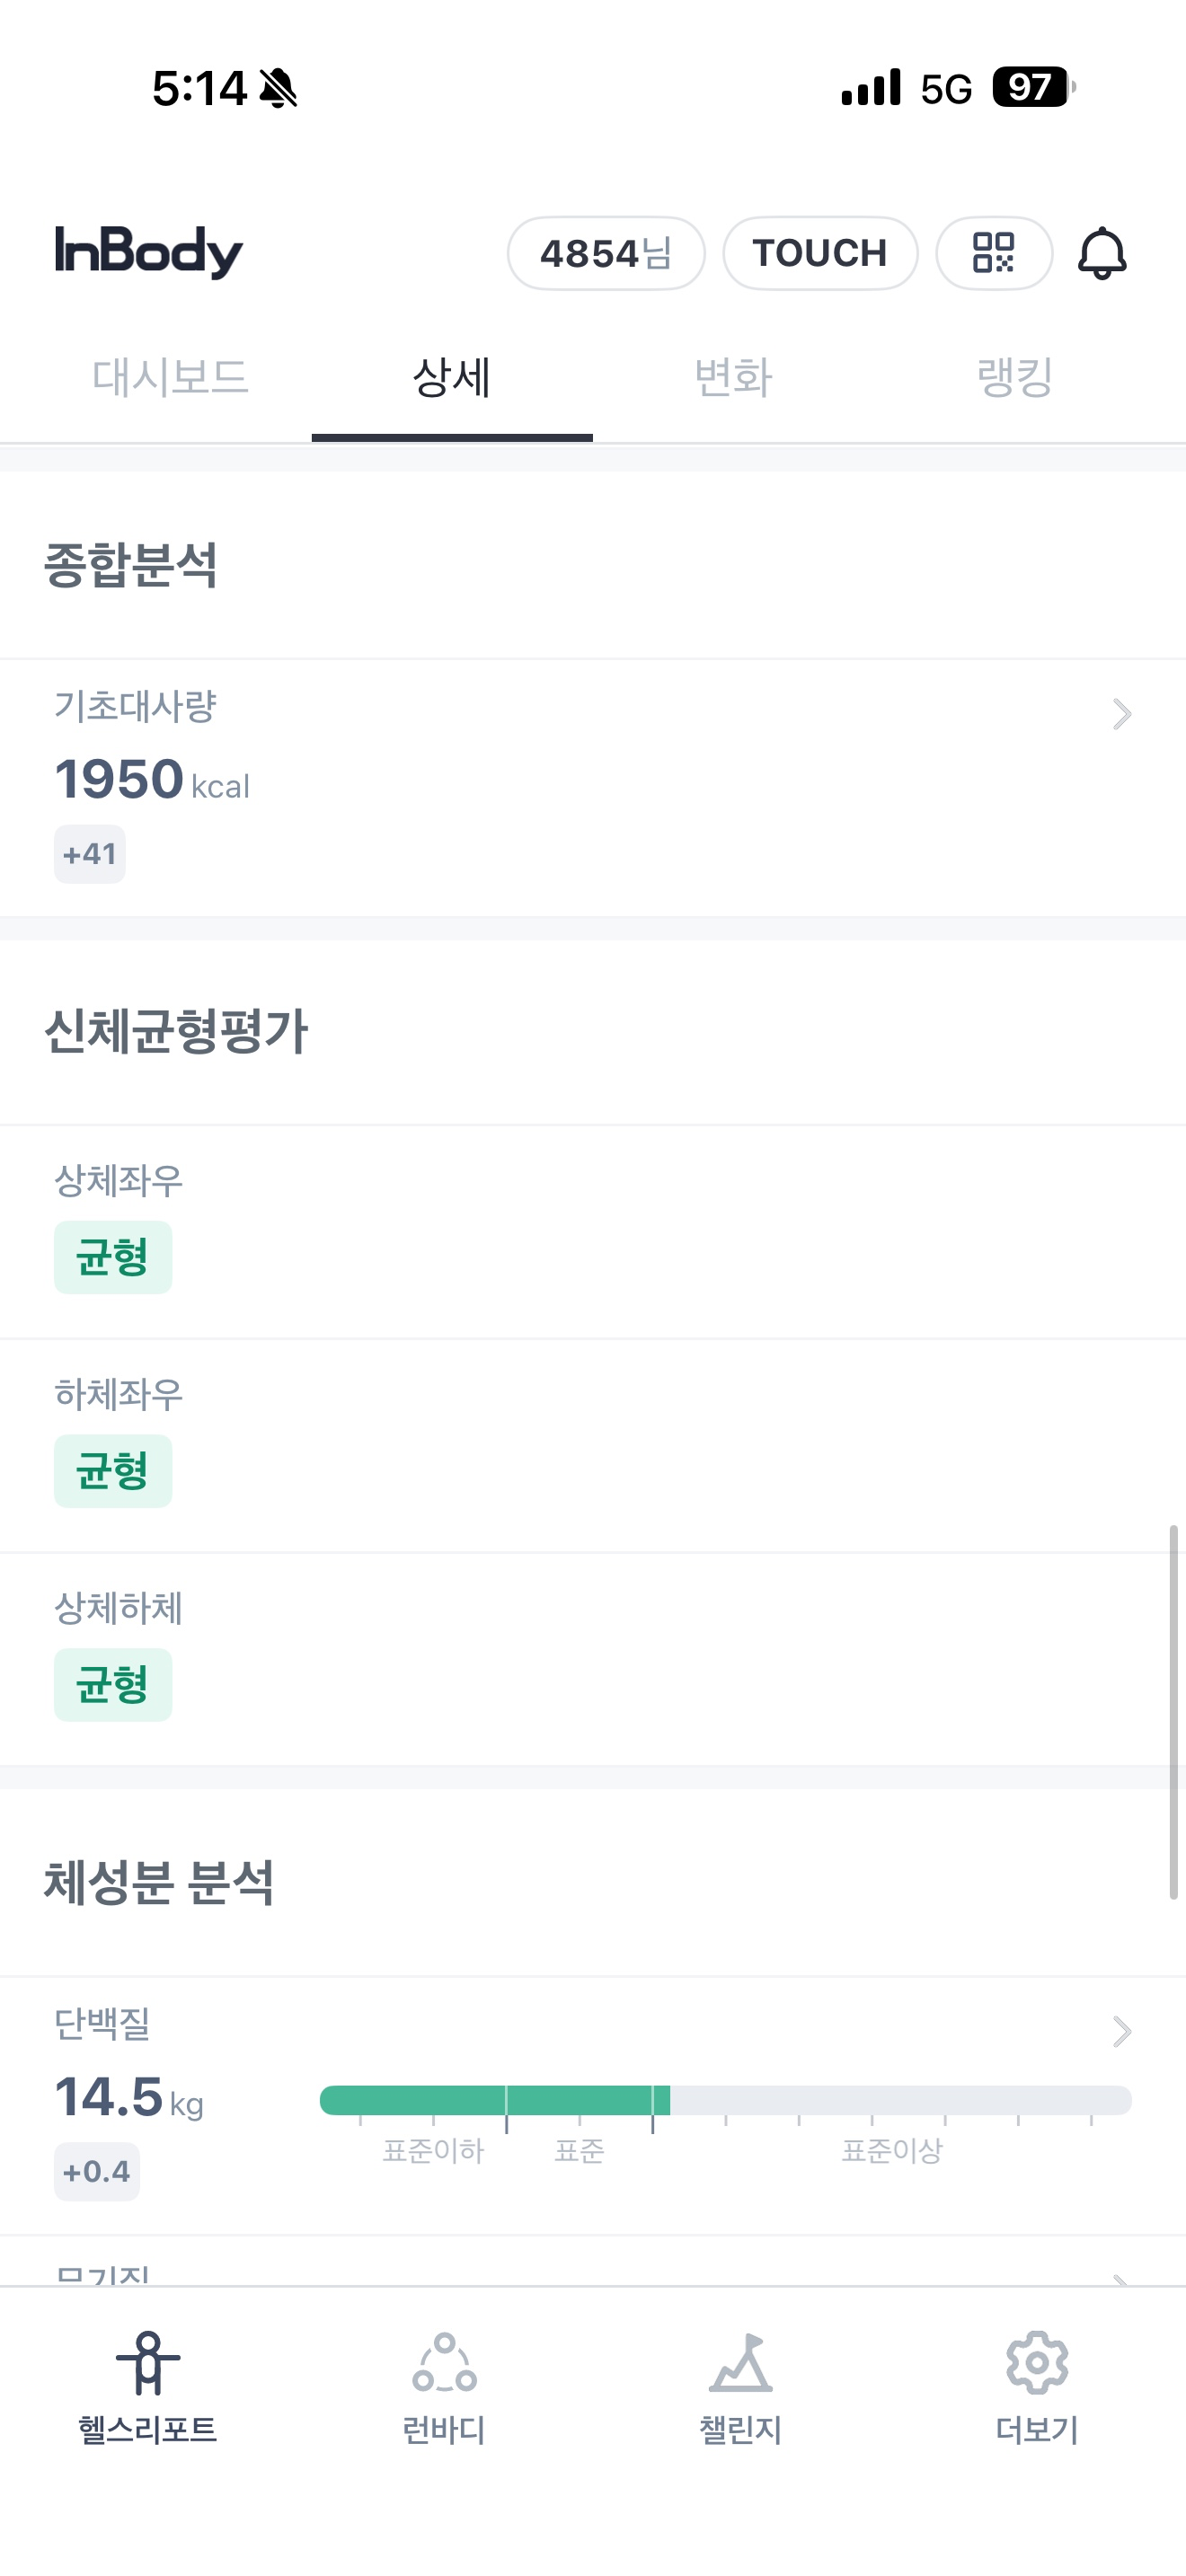Open the 런바디 icon in bottom bar
This screenshot has height=2576, width=1186.
click(x=444, y=2363)
